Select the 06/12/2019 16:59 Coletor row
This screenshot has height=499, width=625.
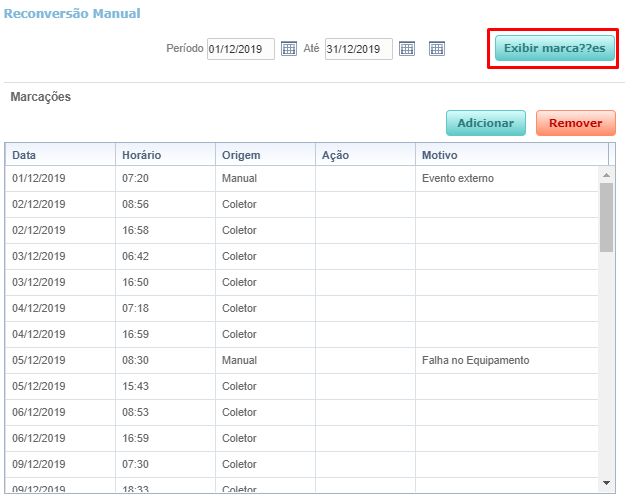click(300, 438)
